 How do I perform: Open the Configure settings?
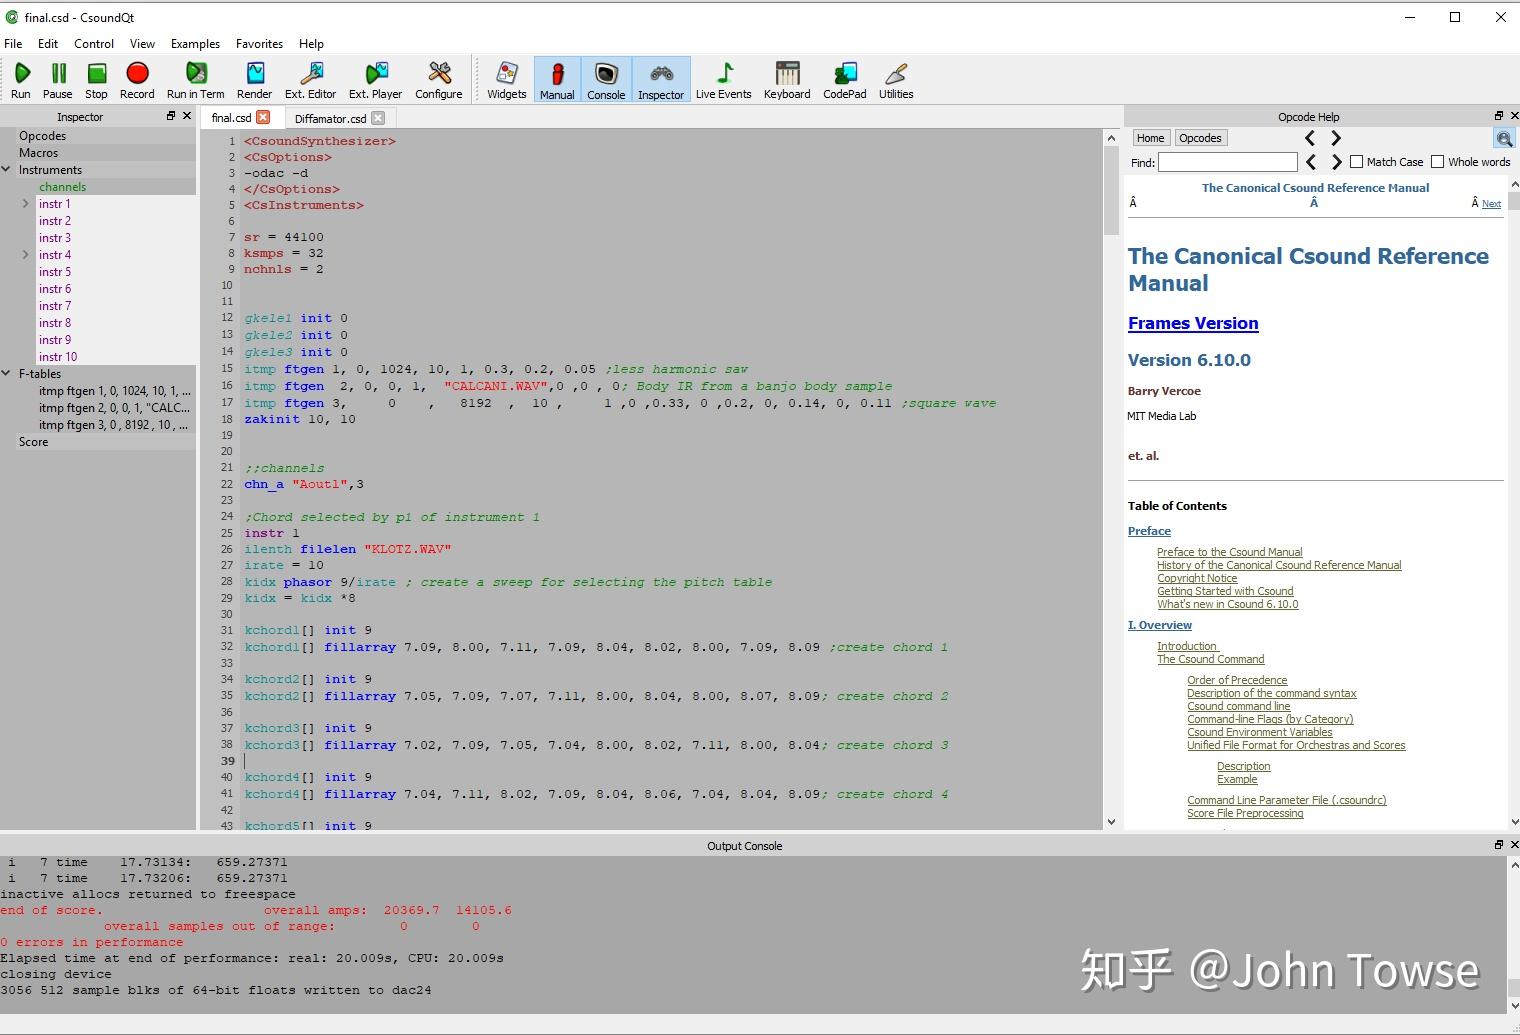[x=439, y=79]
